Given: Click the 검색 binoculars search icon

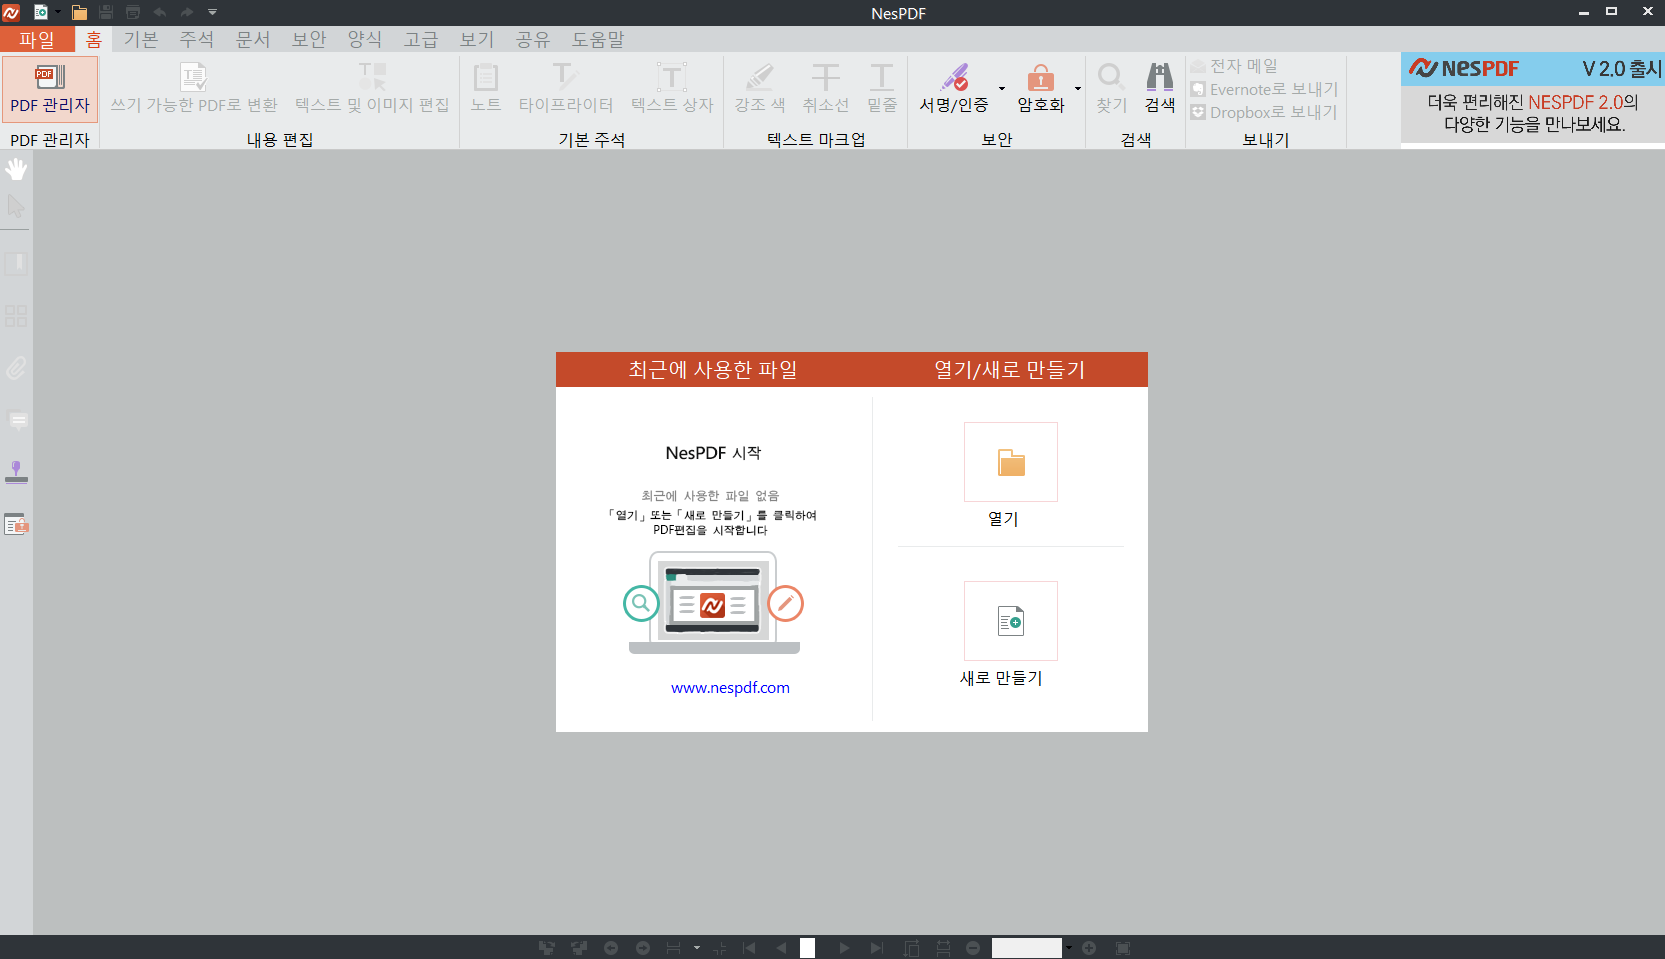Looking at the screenshot, I should coord(1160,78).
